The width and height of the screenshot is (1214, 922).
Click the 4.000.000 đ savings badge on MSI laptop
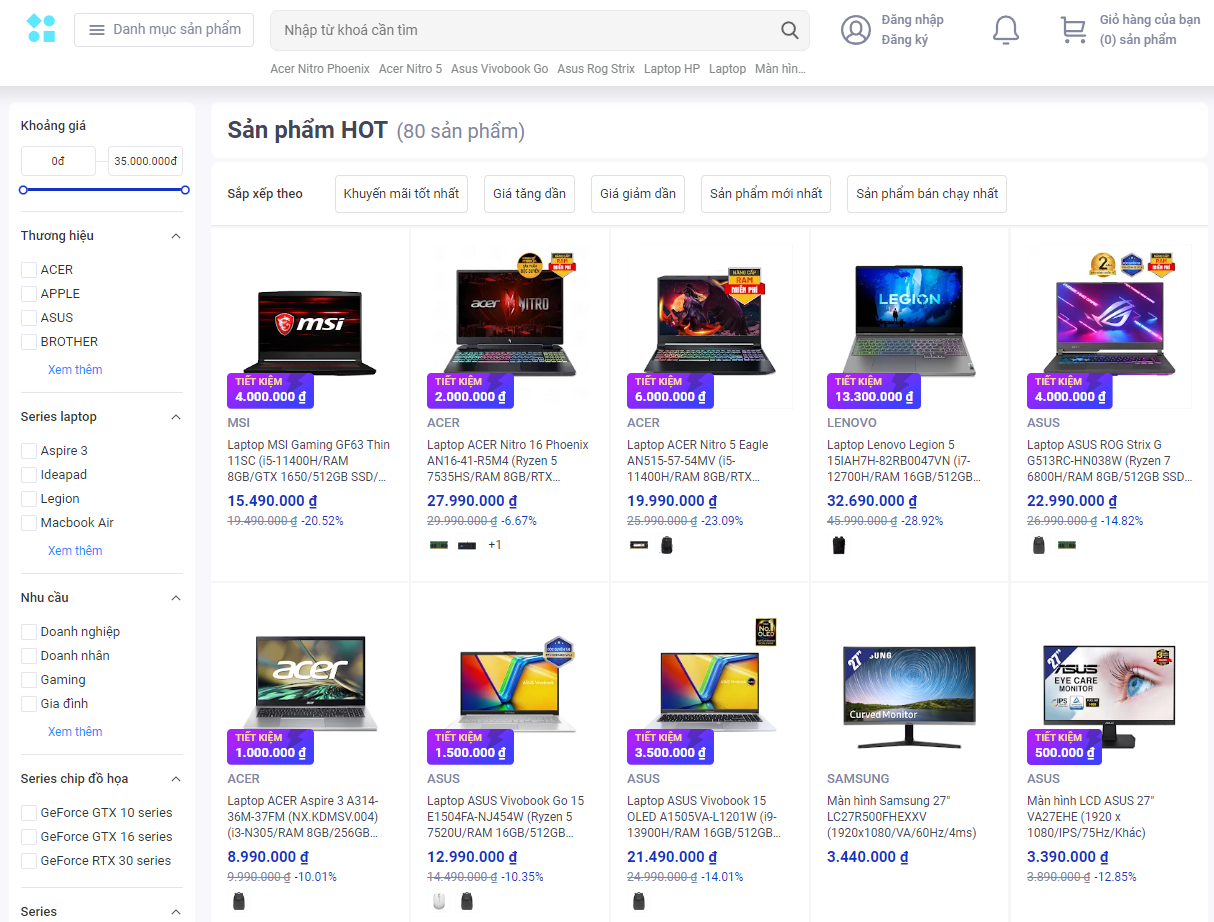(x=270, y=390)
